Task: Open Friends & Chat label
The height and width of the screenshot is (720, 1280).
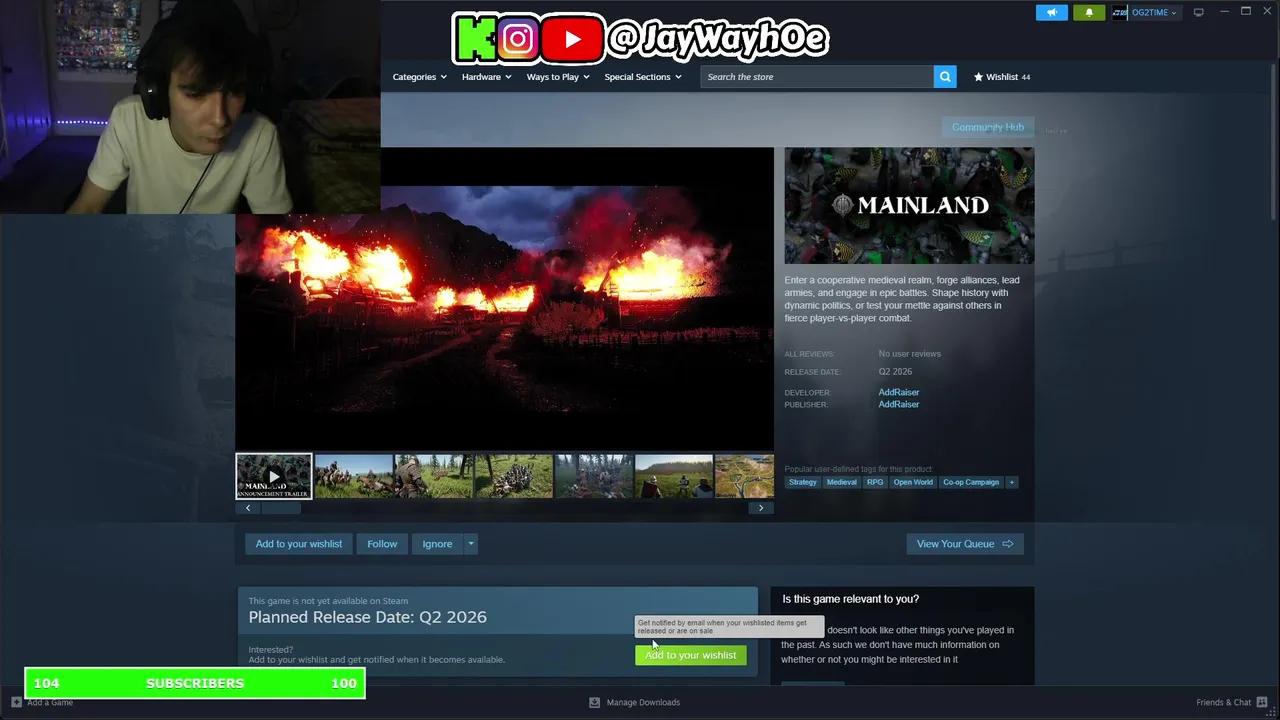Action: [1224, 702]
